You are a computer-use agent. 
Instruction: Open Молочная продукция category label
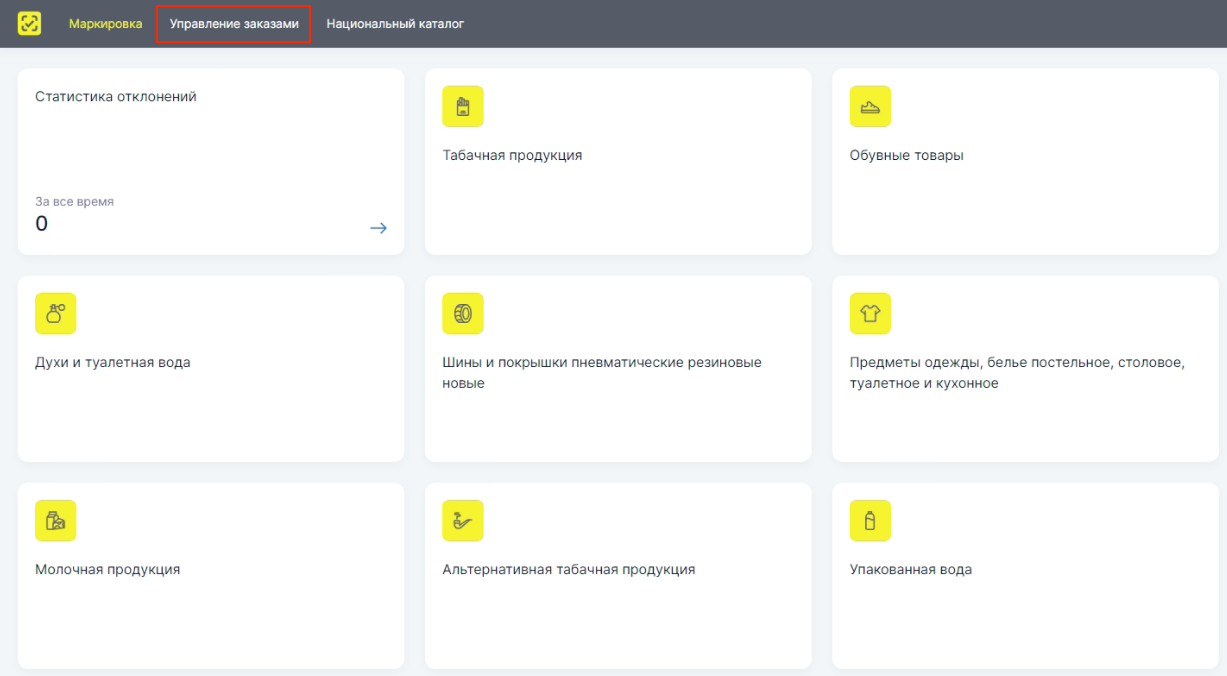107,569
